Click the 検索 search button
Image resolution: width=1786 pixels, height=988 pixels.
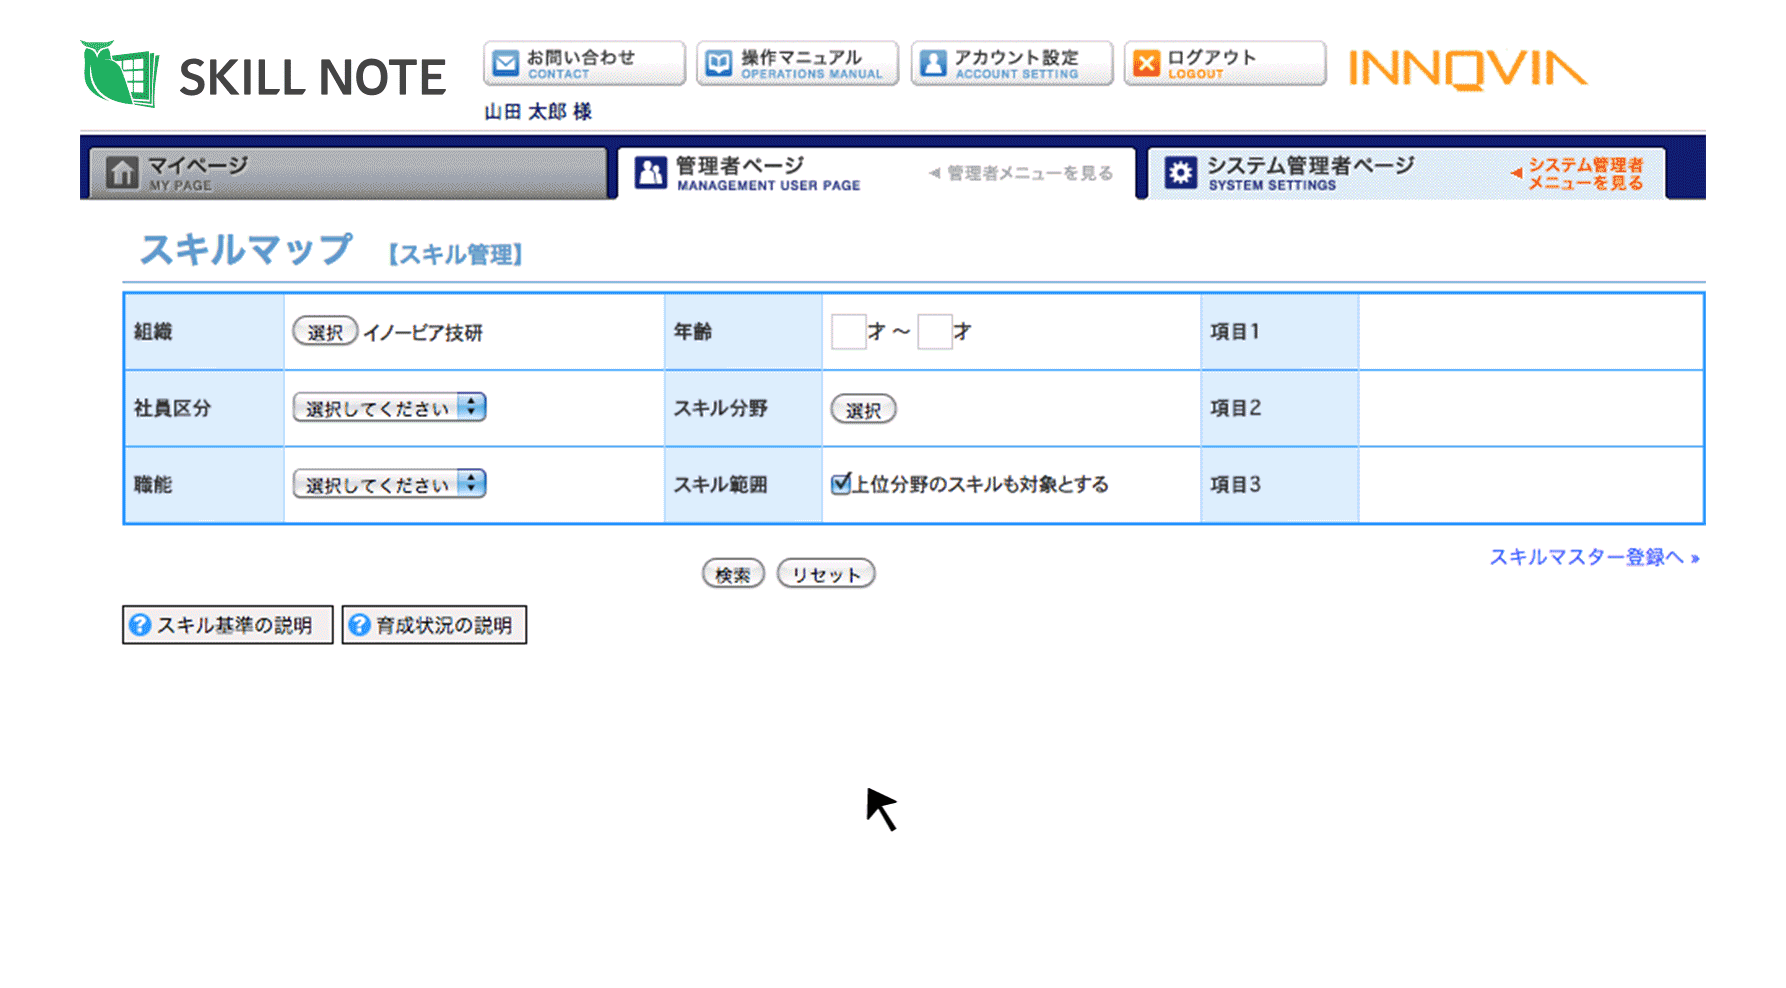tap(733, 572)
